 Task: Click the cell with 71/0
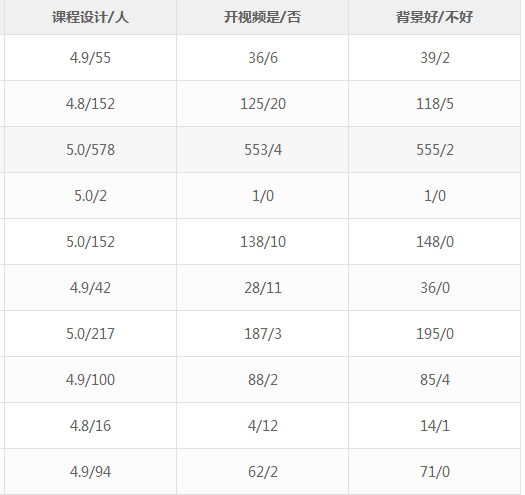pos(435,472)
